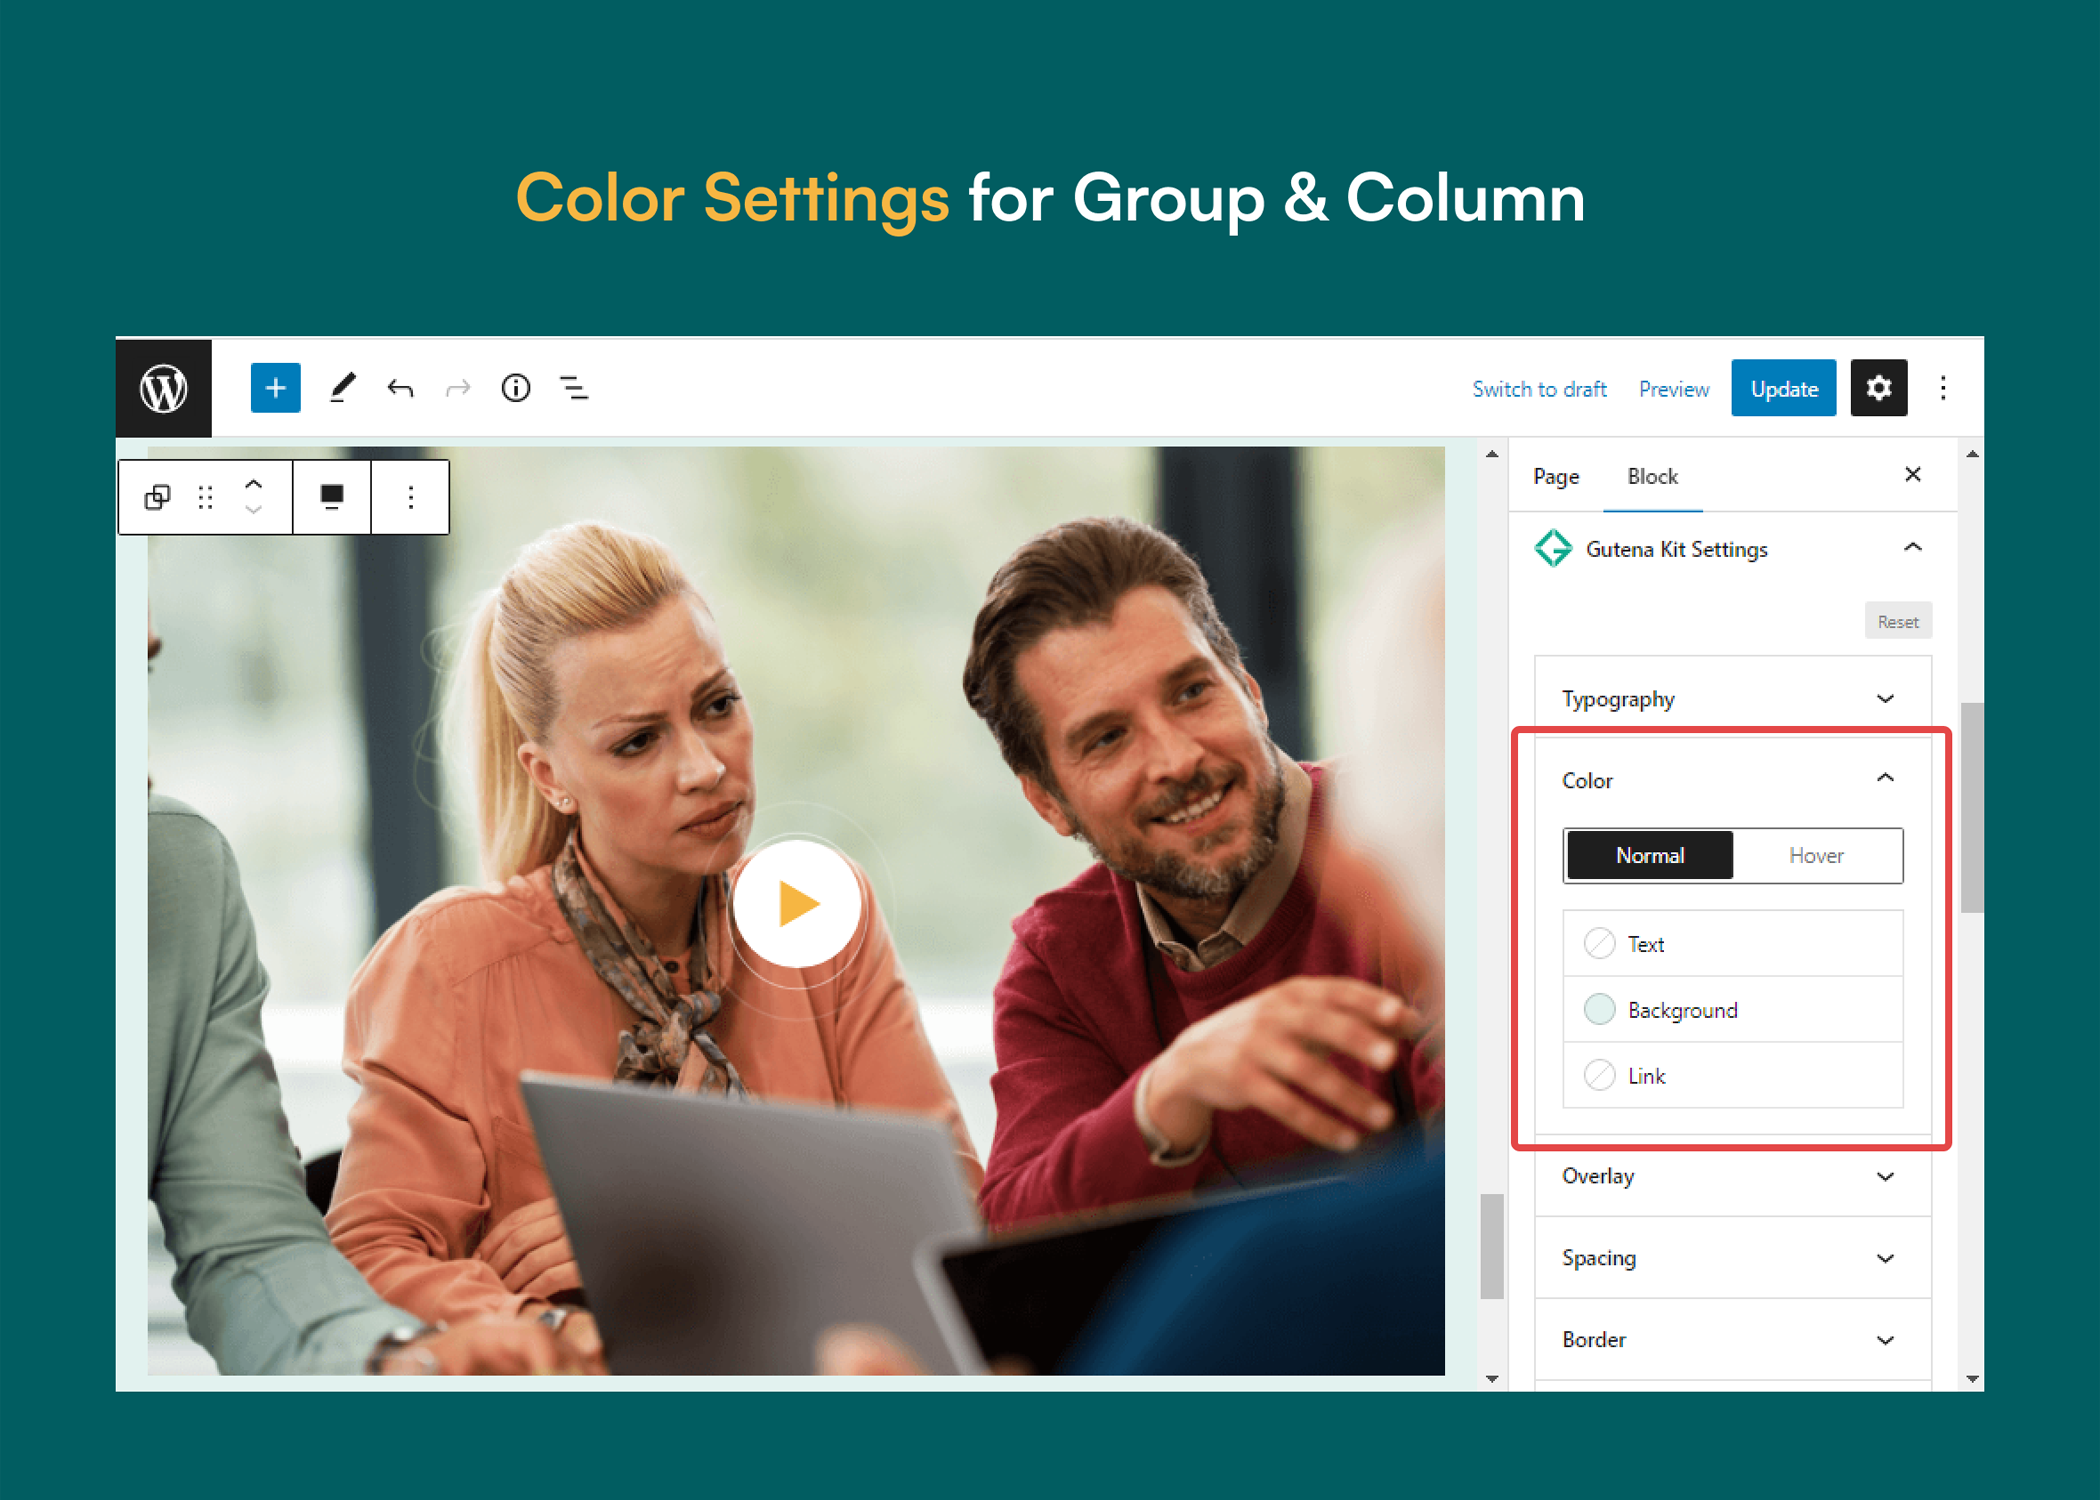
Task: Switch to the Page tab
Action: (x=1556, y=477)
